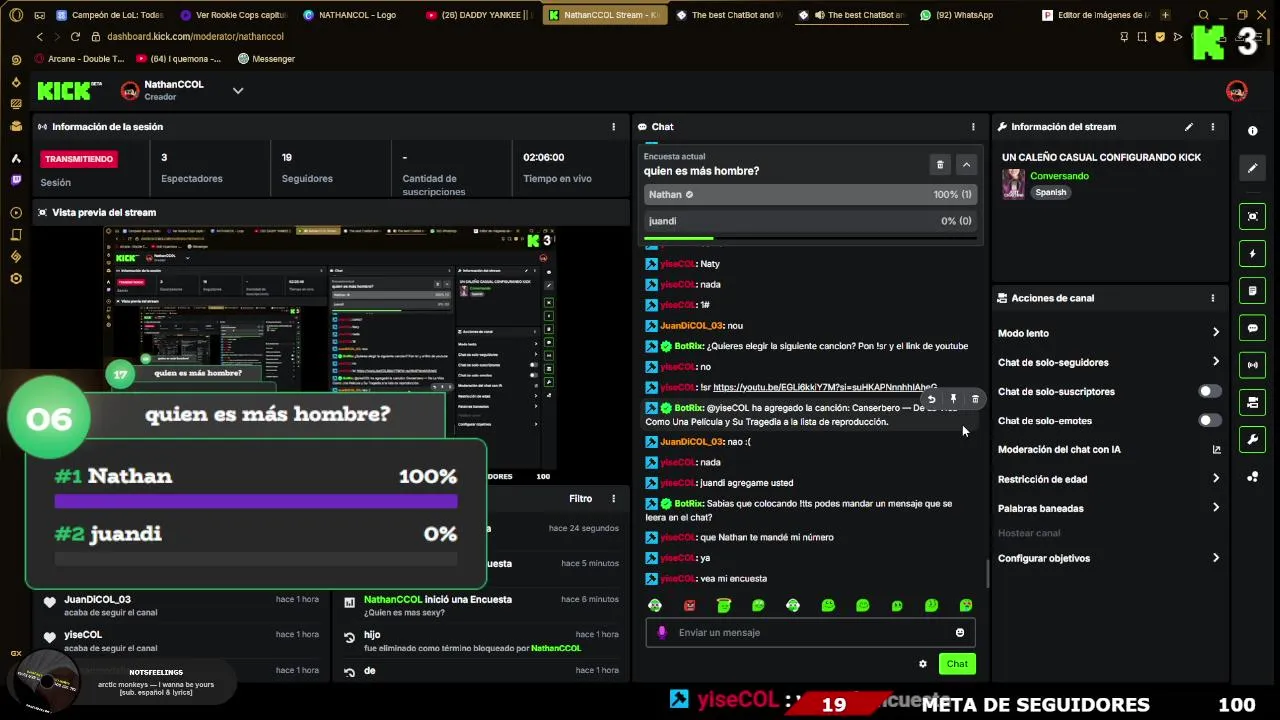This screenshot has height=720, width=1280.
Task: Toggle Chat de solo-suscriptores switch
Action: click(1209, 391)
